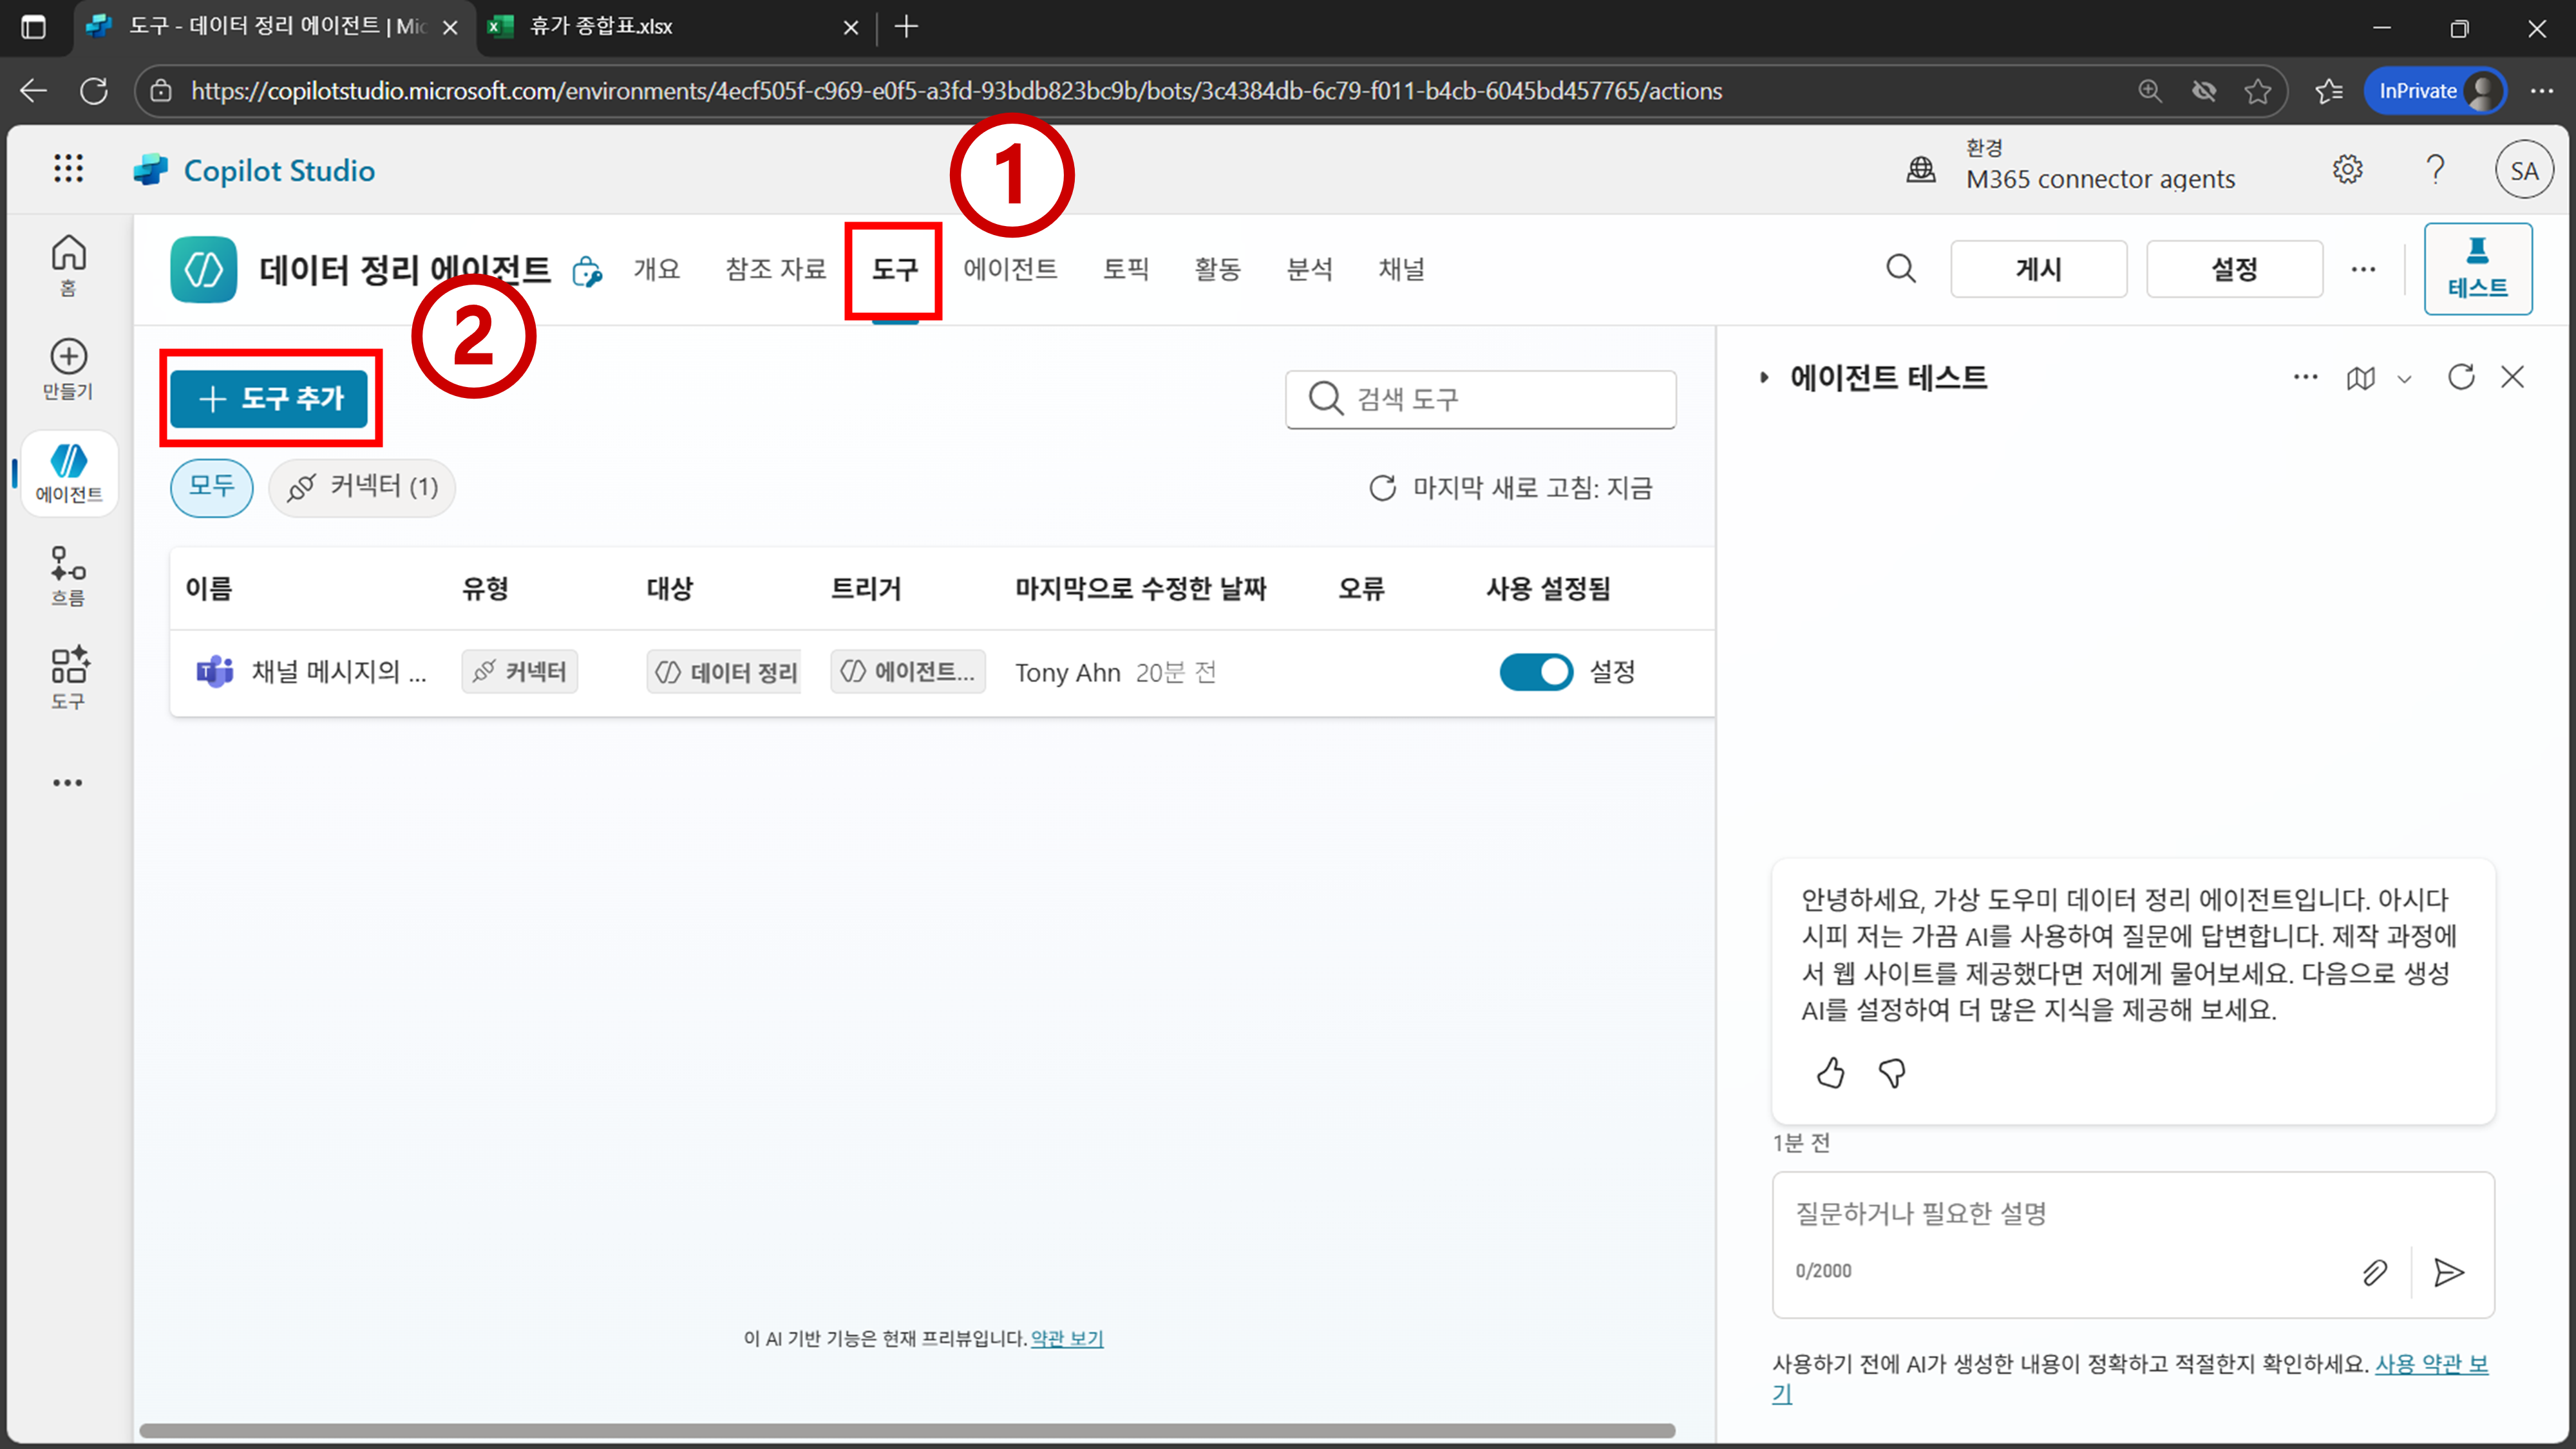Open the more options ellipsis beside 설정

tap(2363, 269)
